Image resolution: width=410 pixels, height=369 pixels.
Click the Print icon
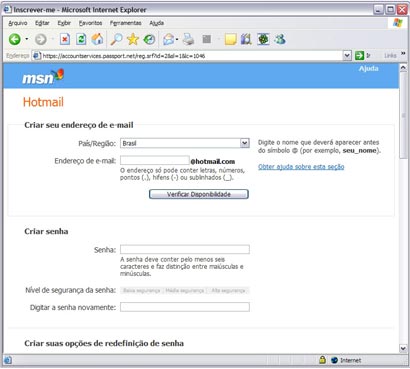pyautogui.click(x=188, y=39)
